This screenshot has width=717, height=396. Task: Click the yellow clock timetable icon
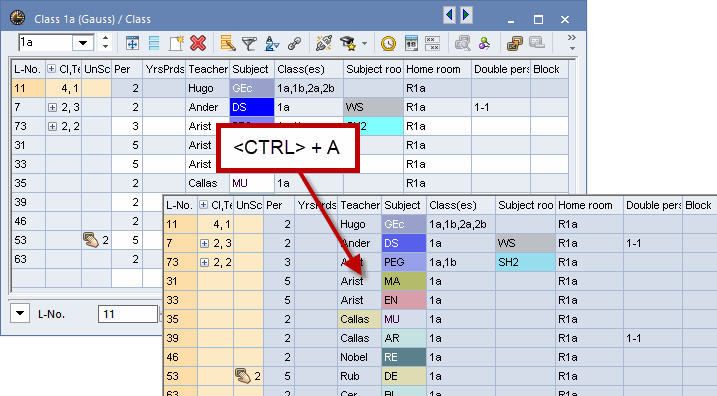(388, 43)
